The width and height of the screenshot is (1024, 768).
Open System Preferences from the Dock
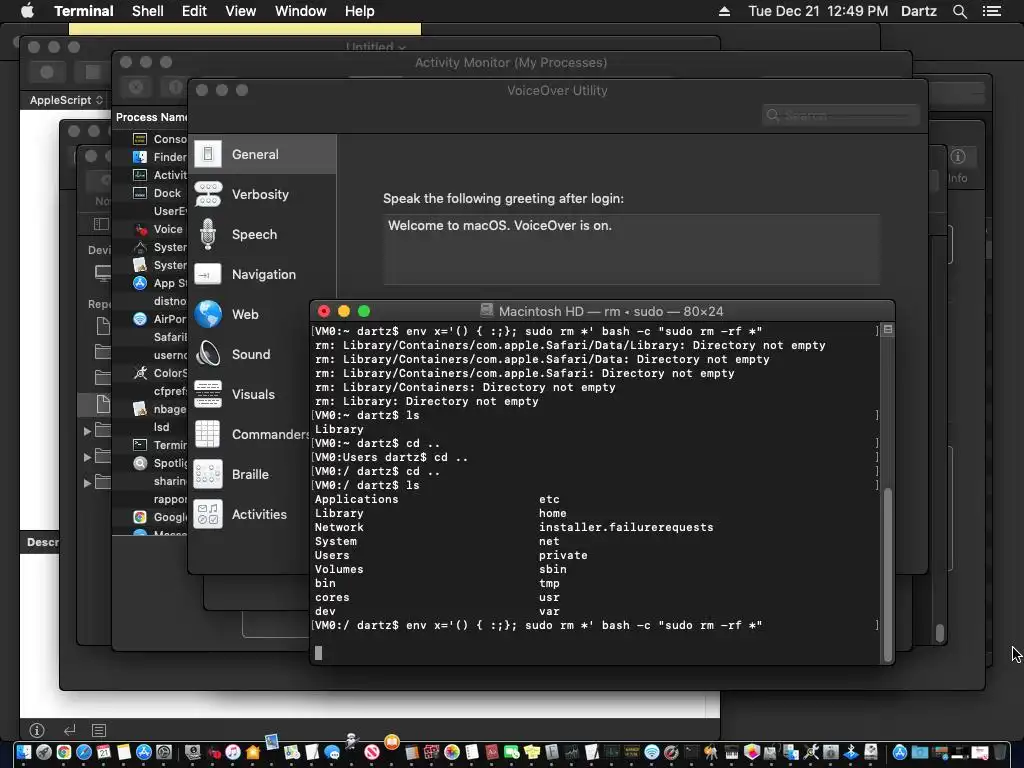[x=164, y=752]
